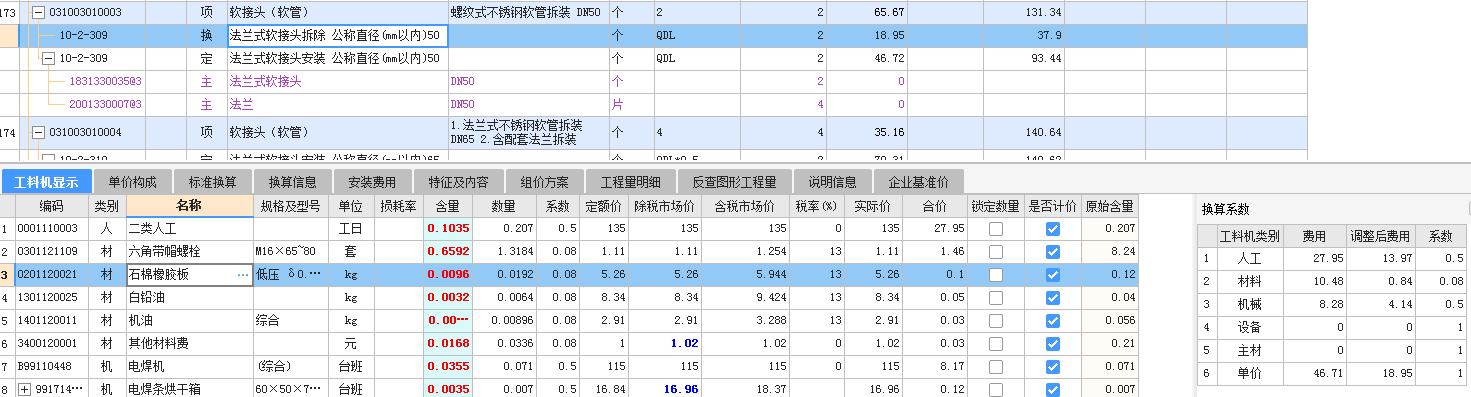Viewport: 1471px width, 397px height.
Task: Switch to the 工料机显示 tab
Action: pos(46,182)
